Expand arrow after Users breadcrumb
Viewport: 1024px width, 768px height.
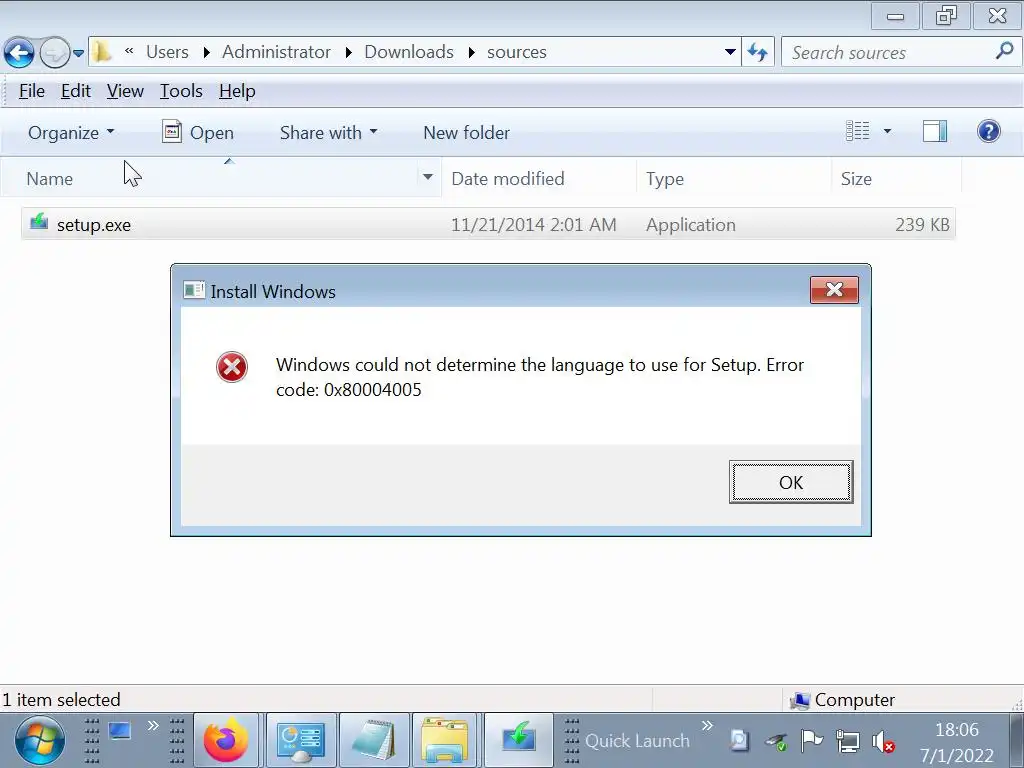click(206, 52)
